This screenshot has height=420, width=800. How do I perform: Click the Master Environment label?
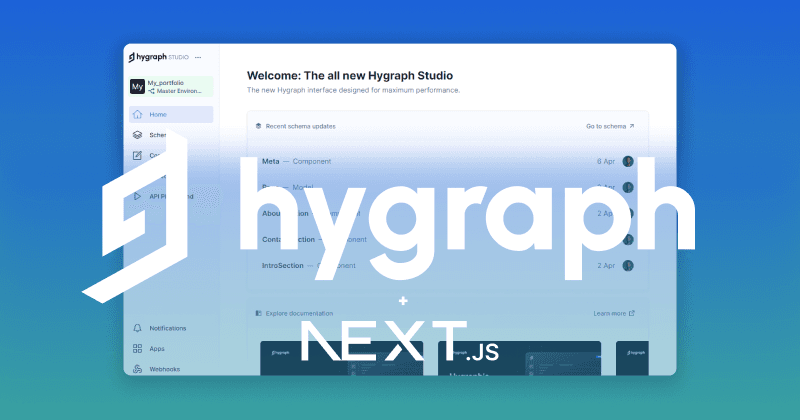pyautogui.click(x=179, y=91)
